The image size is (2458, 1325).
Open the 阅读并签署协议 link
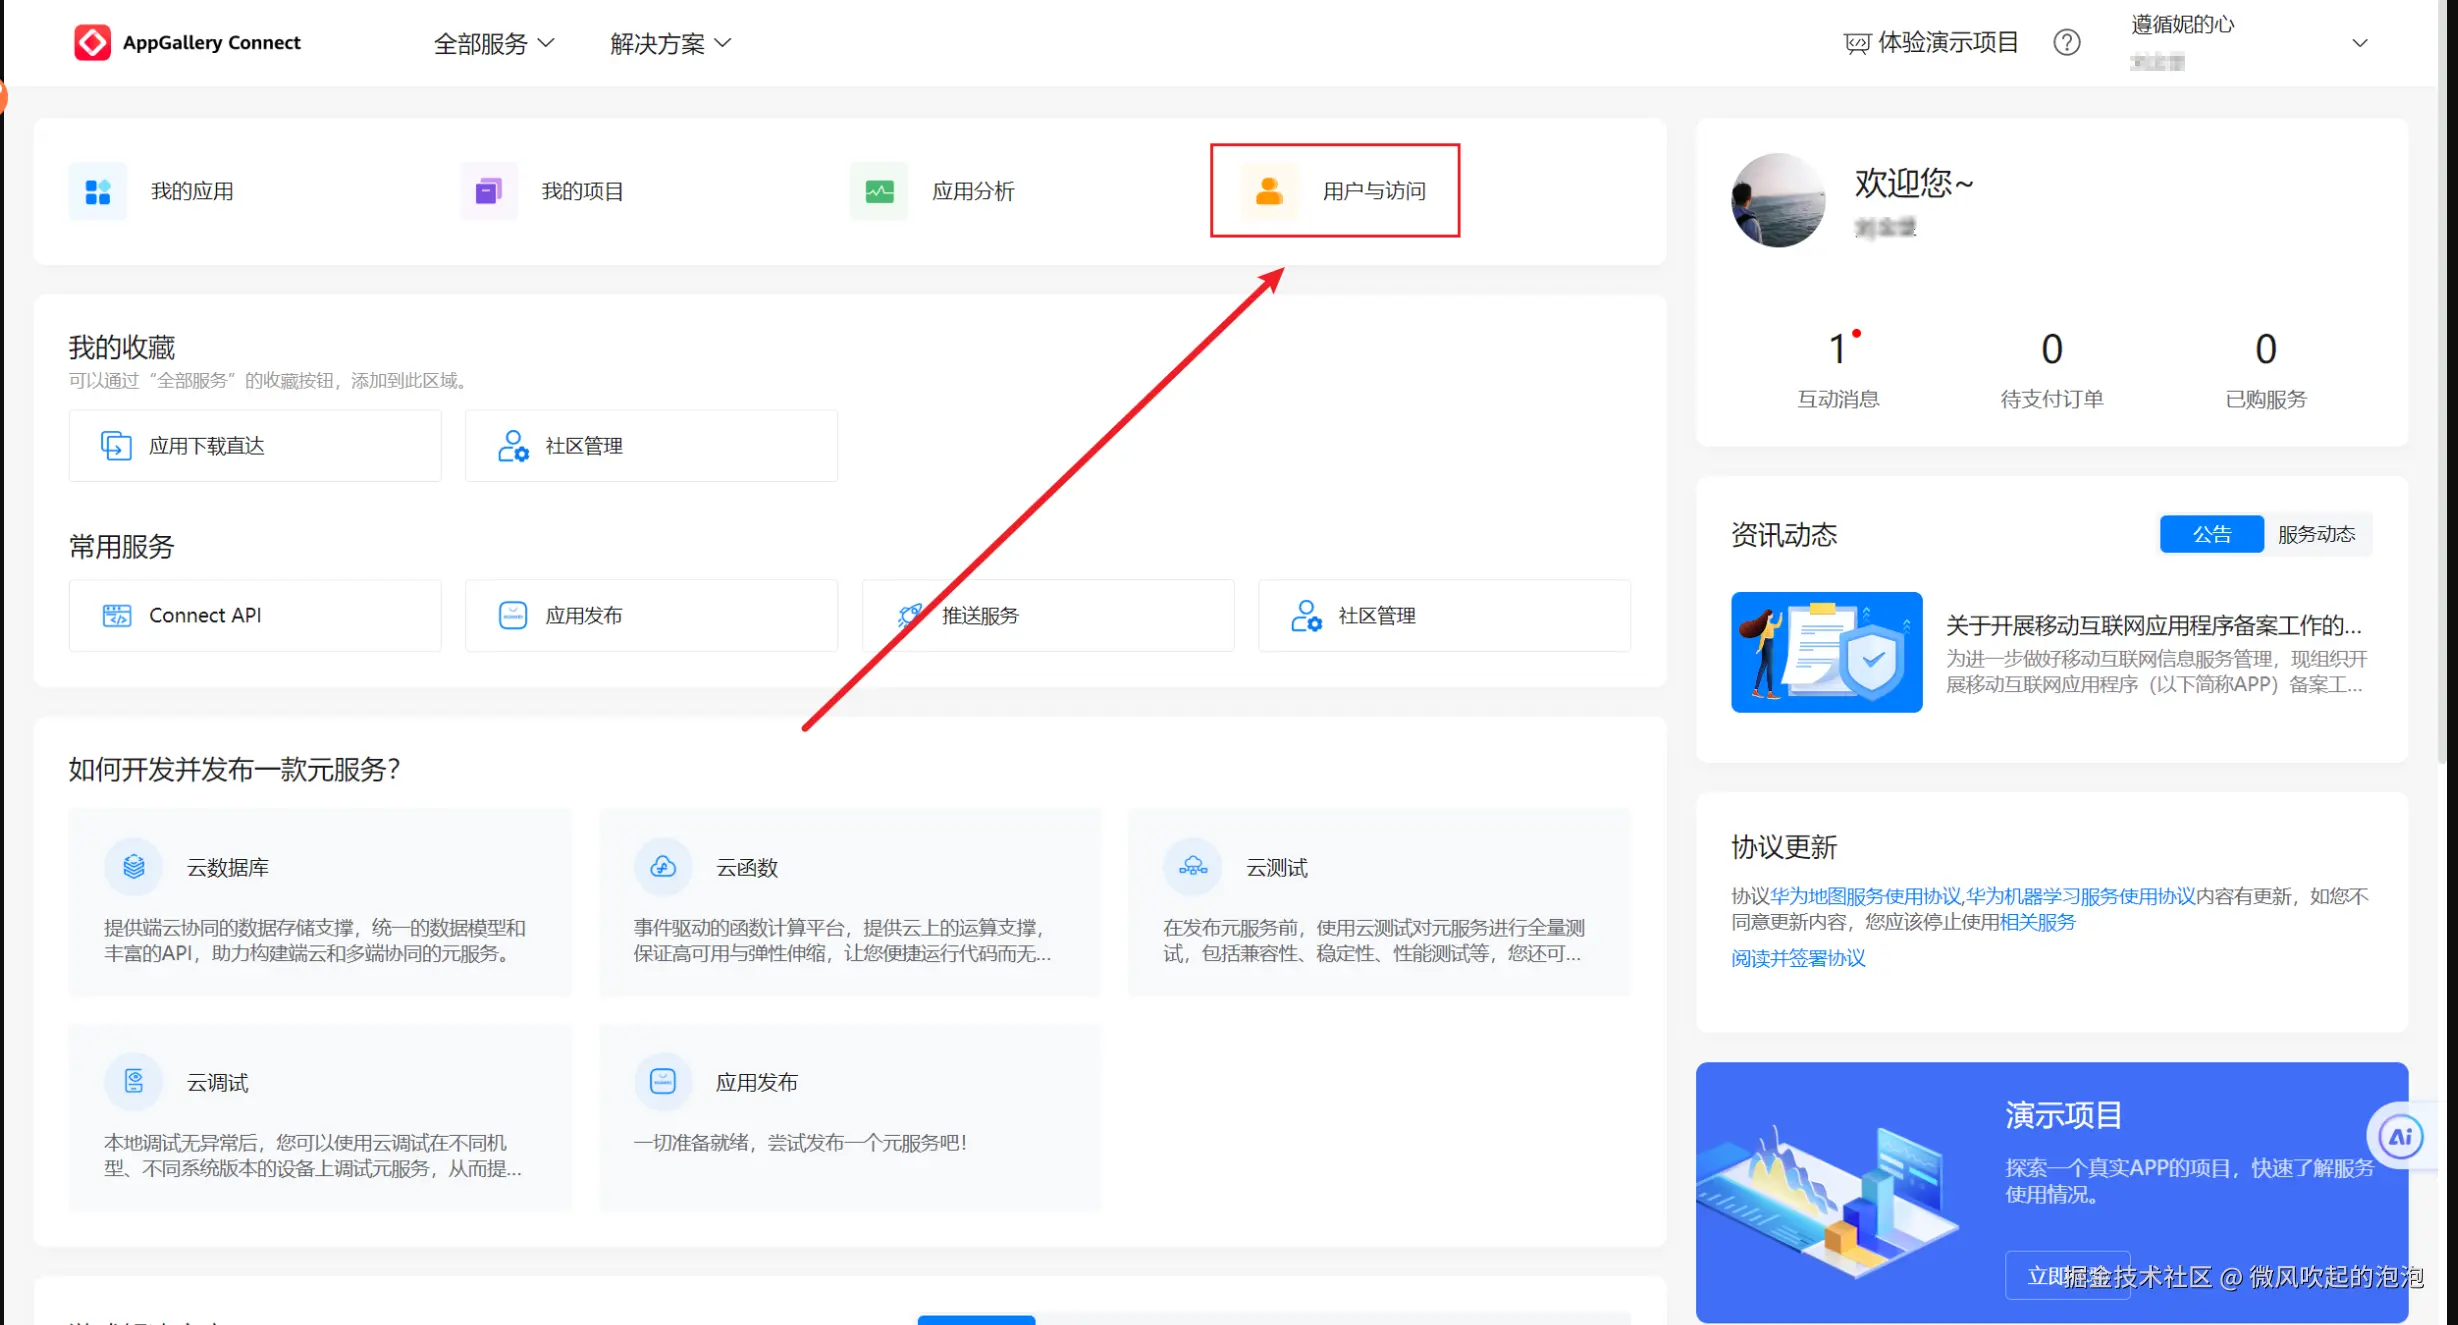coord(1798,958)
